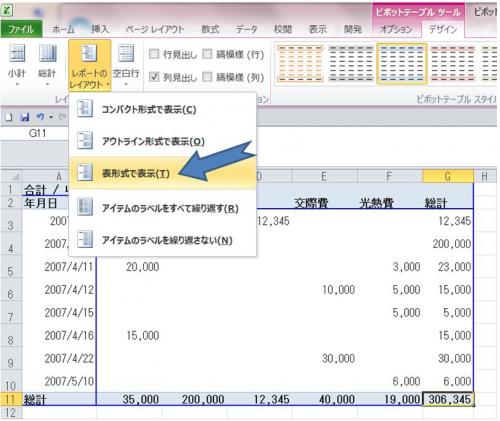
Task: Switch to the 挿入 tab
Action: 100,29
